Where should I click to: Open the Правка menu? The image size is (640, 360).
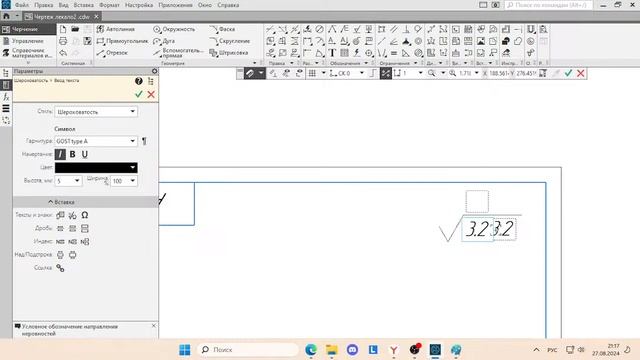pos(43,5)
